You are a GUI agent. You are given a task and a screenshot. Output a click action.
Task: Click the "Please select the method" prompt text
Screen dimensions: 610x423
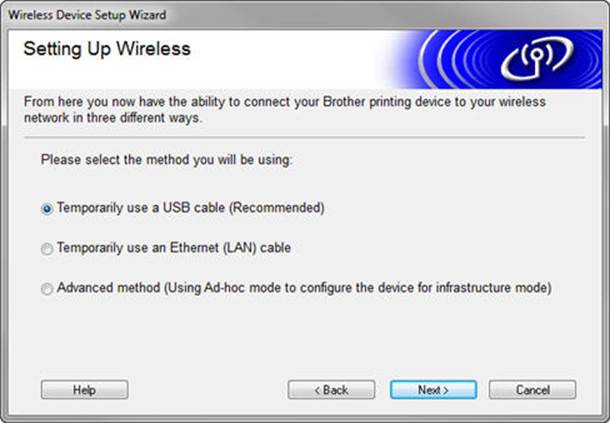[x=167, y=160]
